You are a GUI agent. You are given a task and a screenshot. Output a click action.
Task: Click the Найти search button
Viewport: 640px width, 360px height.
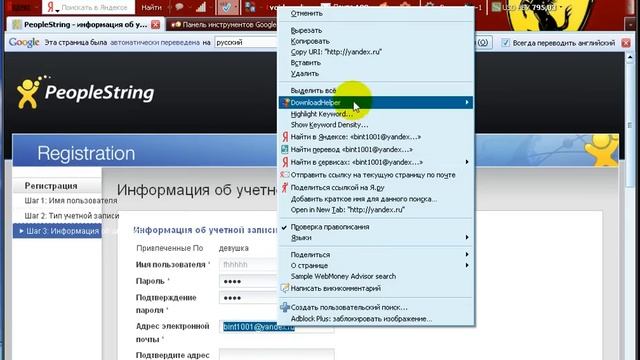pos(151,7)
